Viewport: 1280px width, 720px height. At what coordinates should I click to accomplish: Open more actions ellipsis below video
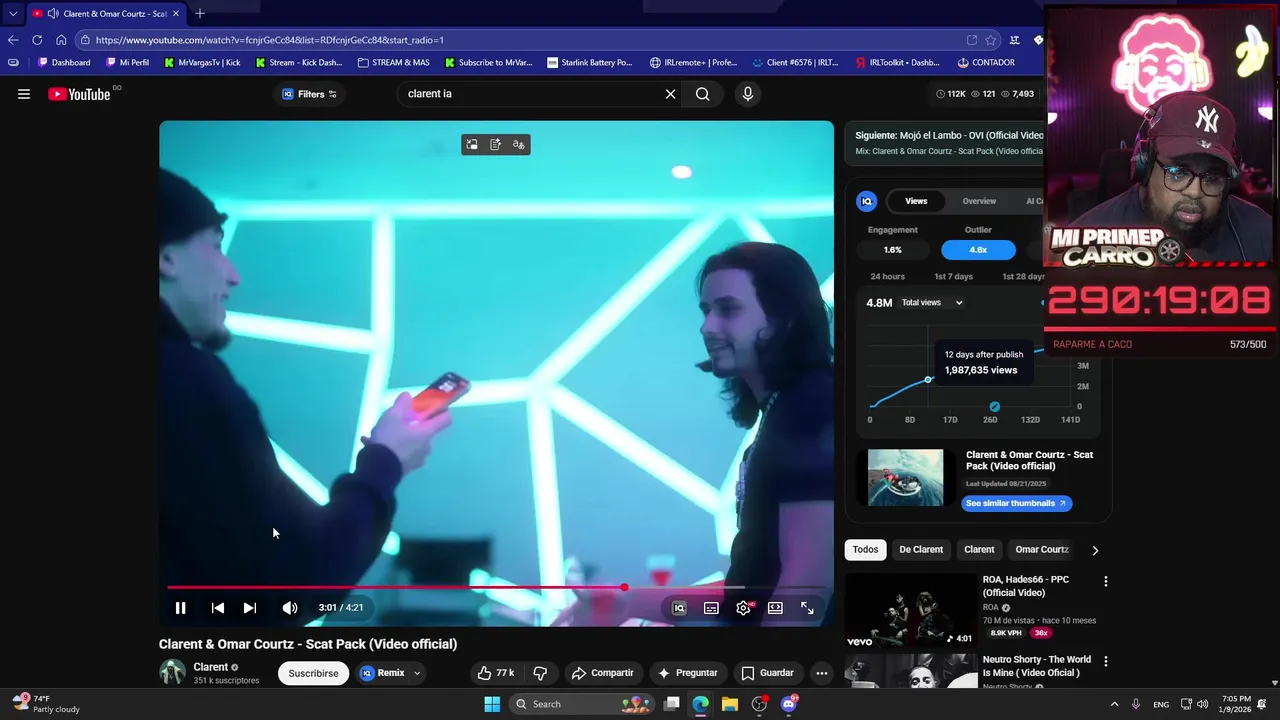tap(821, 673)
